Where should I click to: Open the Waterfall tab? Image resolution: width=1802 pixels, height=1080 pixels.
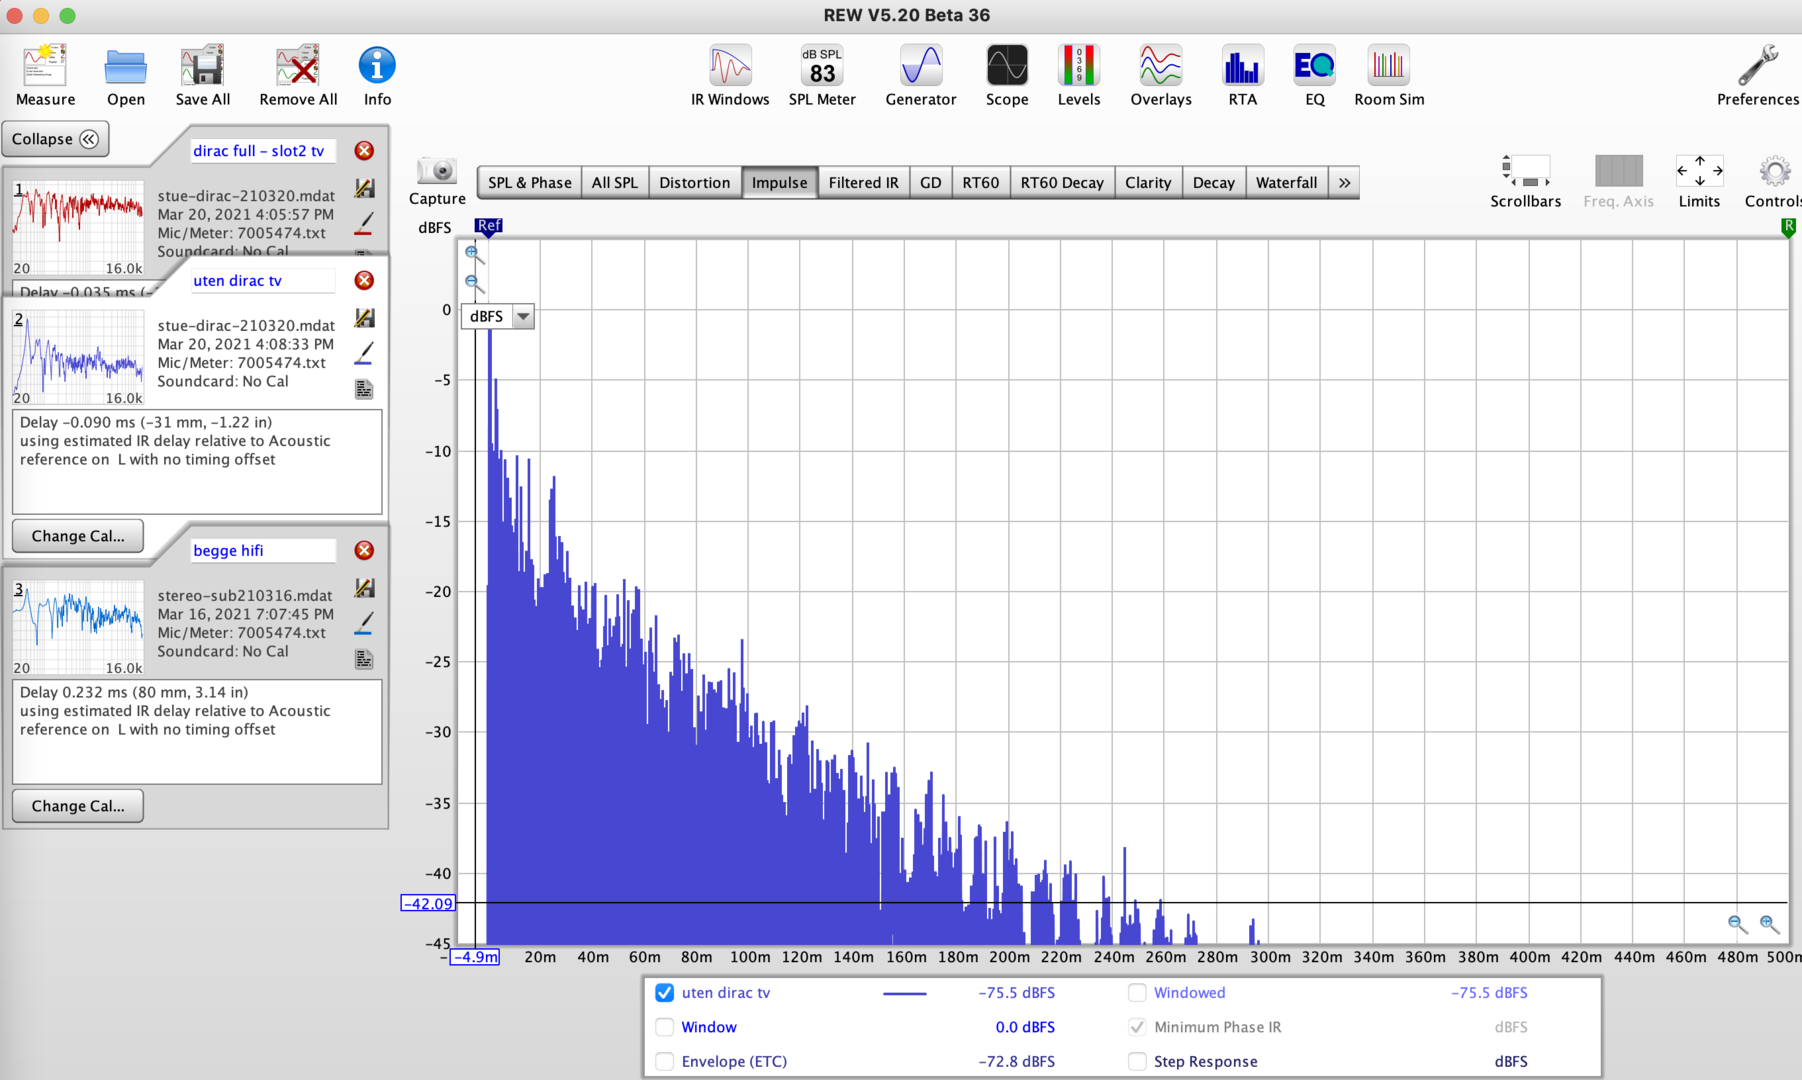pos(1286,182)
